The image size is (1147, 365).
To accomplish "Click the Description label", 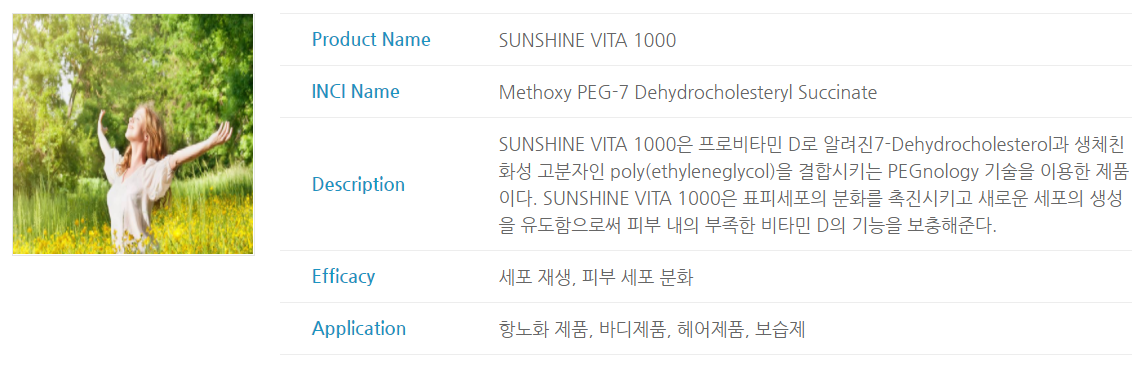I will tap(358, 184).
